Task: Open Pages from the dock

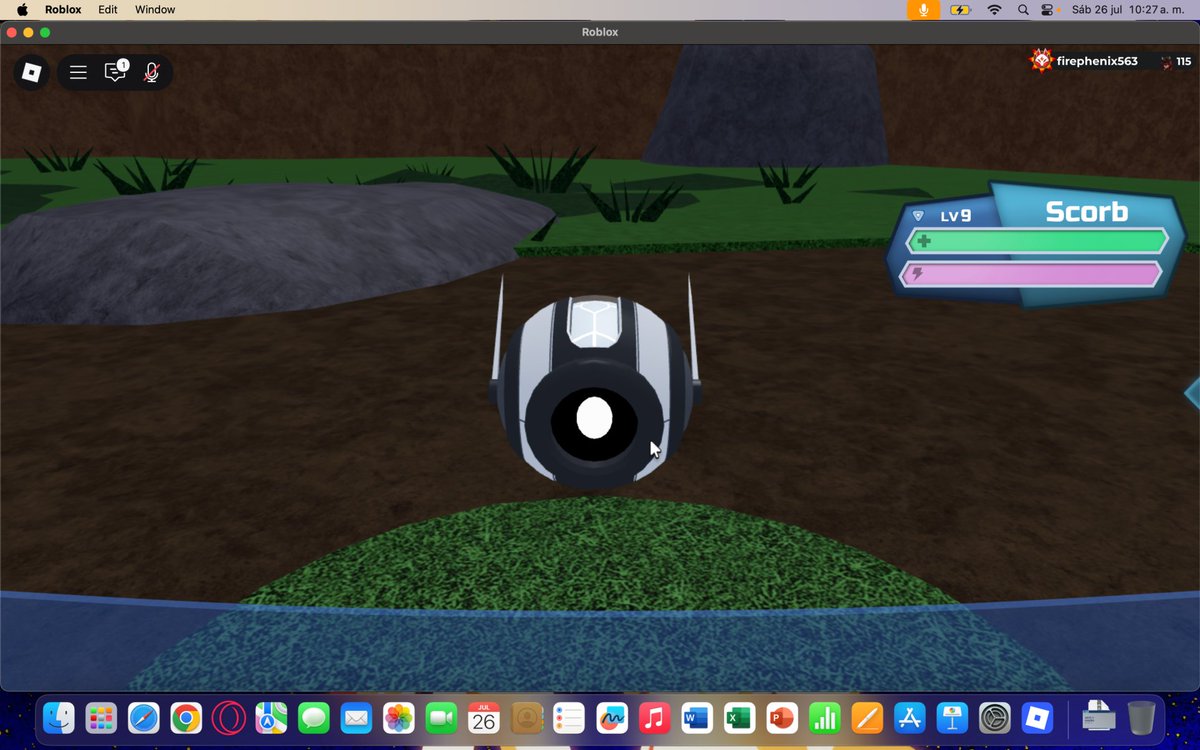Action: (x=866, y=718)
